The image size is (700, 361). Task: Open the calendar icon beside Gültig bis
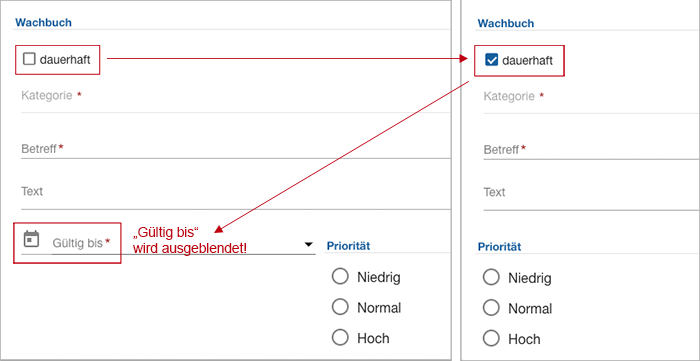click(x=31, y=239)
